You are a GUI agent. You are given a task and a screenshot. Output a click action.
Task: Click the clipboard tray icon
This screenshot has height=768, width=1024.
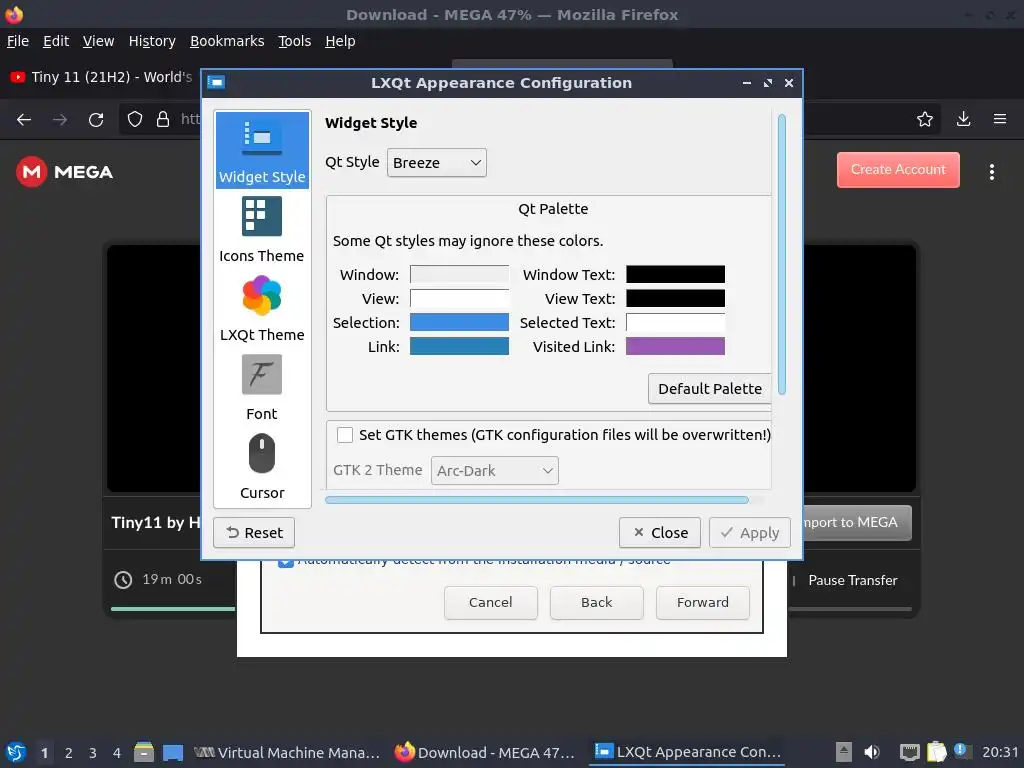936,752
